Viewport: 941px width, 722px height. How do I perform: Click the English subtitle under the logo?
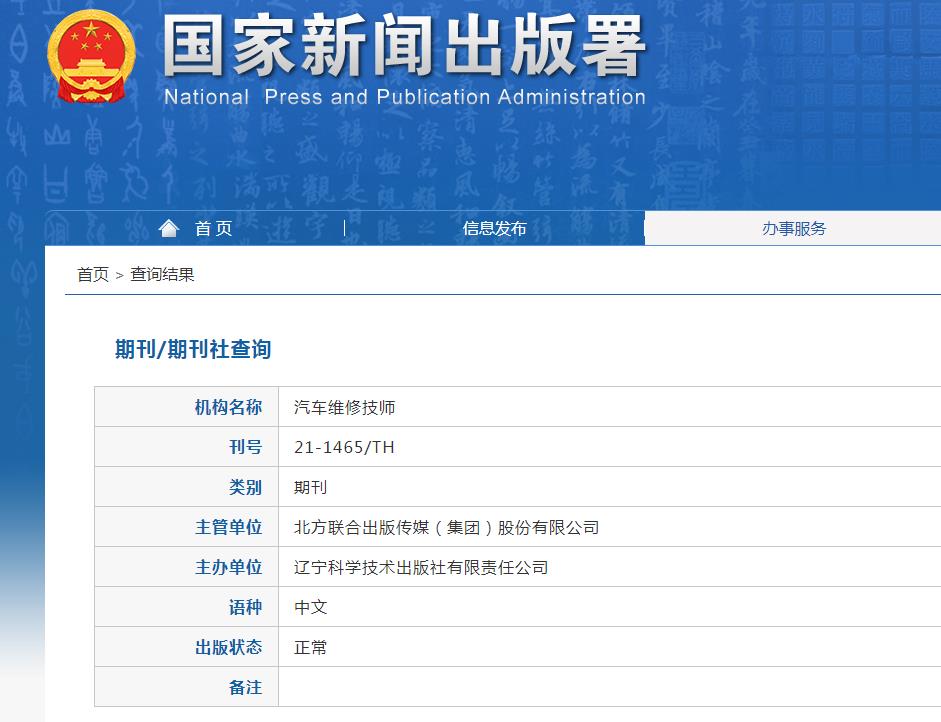tap(400, 97)
